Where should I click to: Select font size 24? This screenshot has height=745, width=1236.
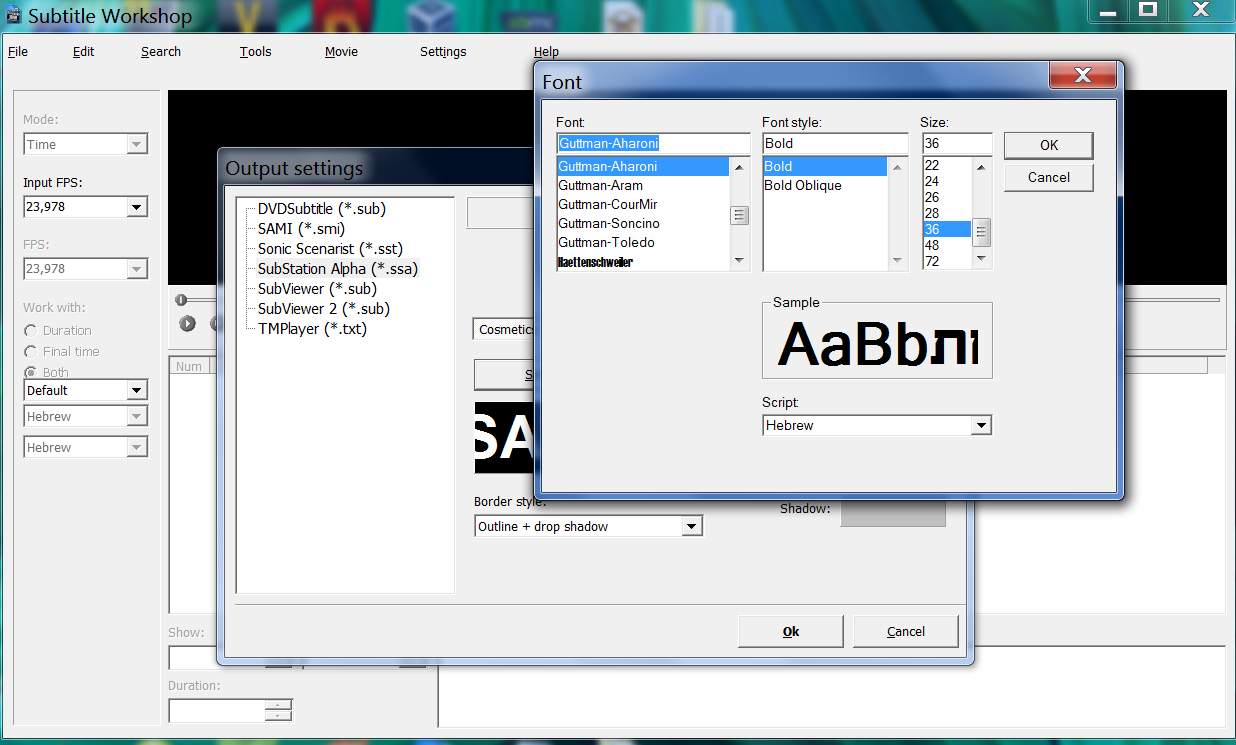(x=947, y=181)
